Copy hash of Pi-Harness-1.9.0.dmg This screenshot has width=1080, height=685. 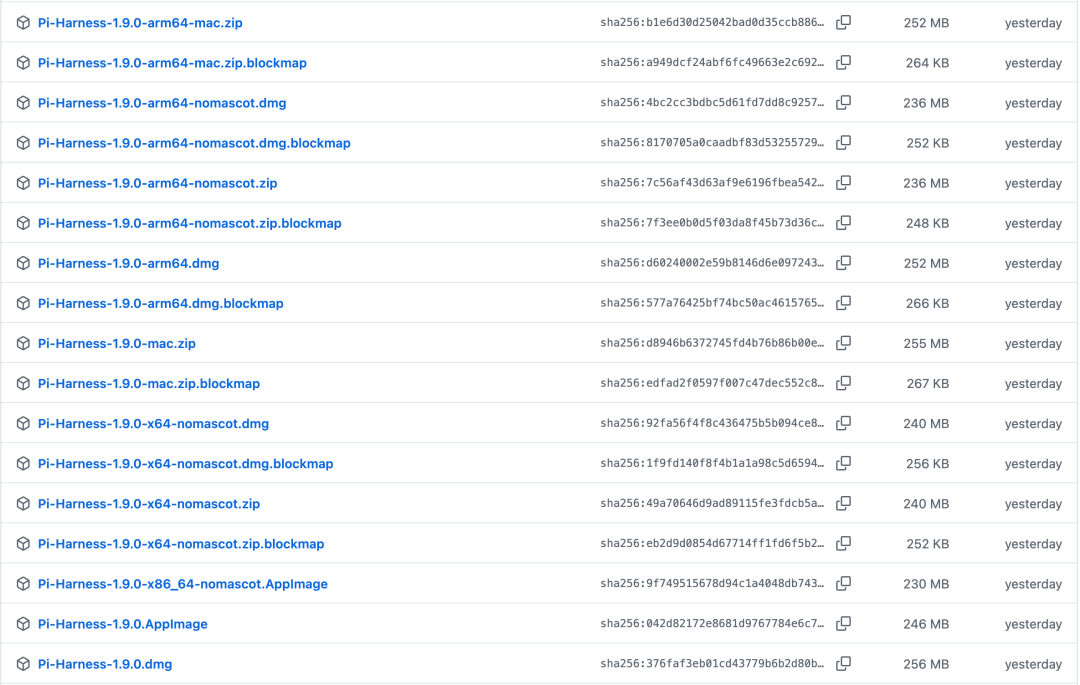[x=843, y=664]
